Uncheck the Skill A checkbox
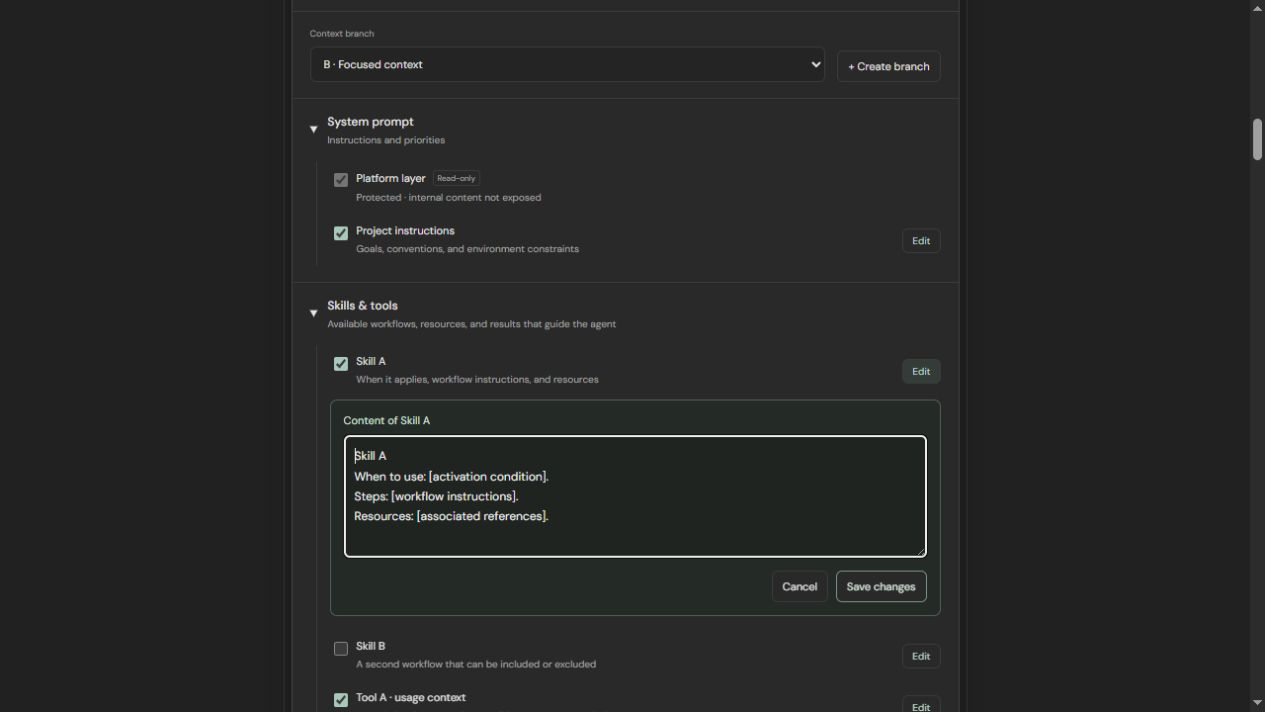This screenshot has width=1265, height=712. [341, 364]
